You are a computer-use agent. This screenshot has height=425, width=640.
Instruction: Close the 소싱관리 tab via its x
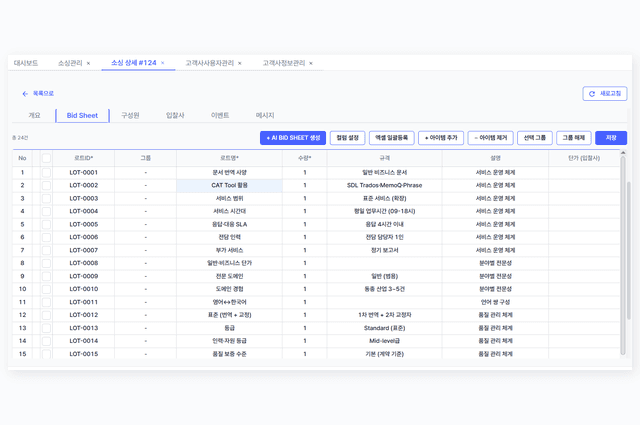(x=88, y=63)
